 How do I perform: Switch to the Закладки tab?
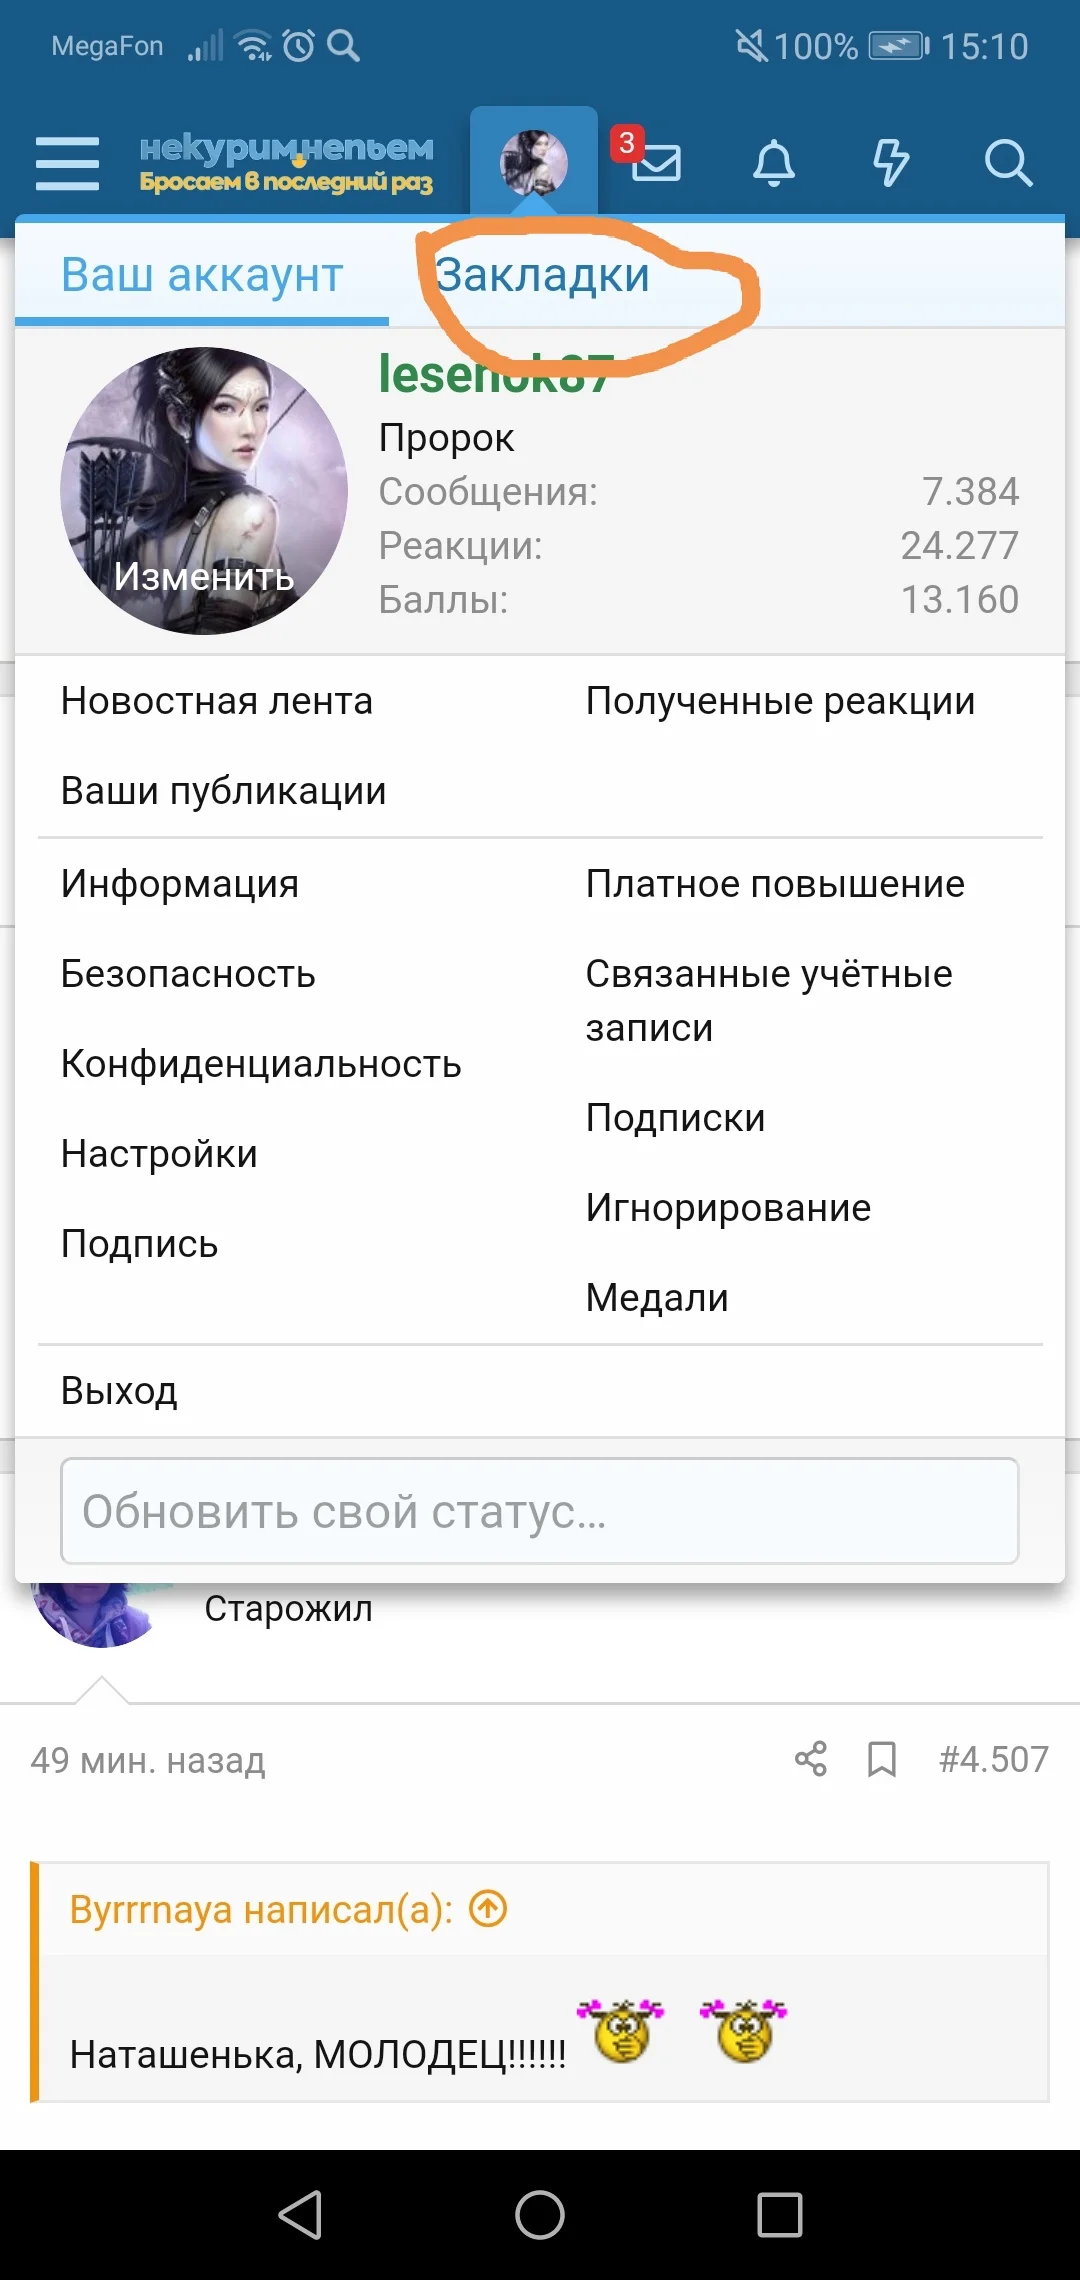[543, 275]
